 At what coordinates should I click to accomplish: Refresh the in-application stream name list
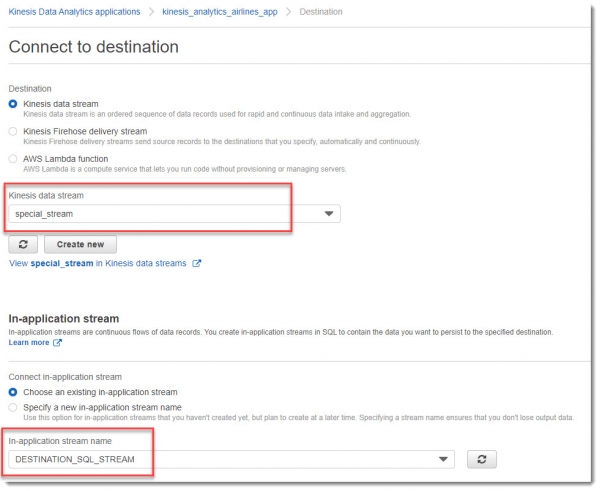[x=483, y=458]
